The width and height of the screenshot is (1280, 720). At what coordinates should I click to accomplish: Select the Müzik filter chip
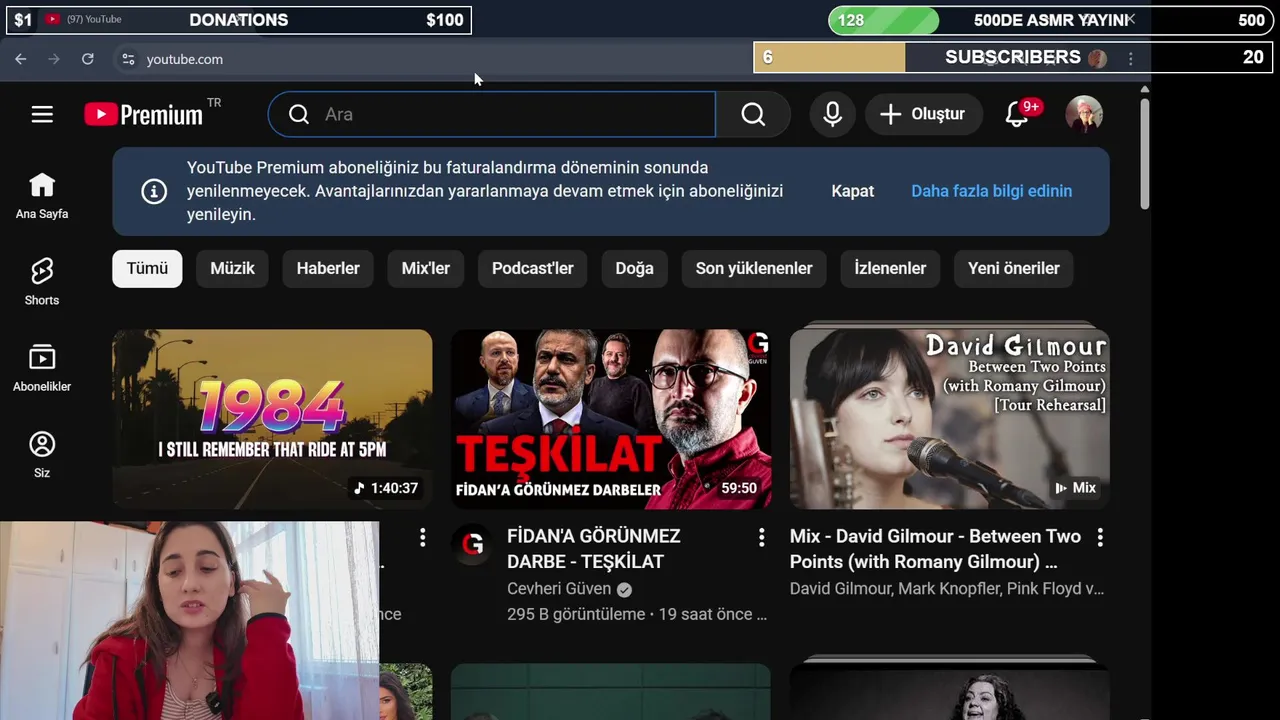[x=232, y=269]
